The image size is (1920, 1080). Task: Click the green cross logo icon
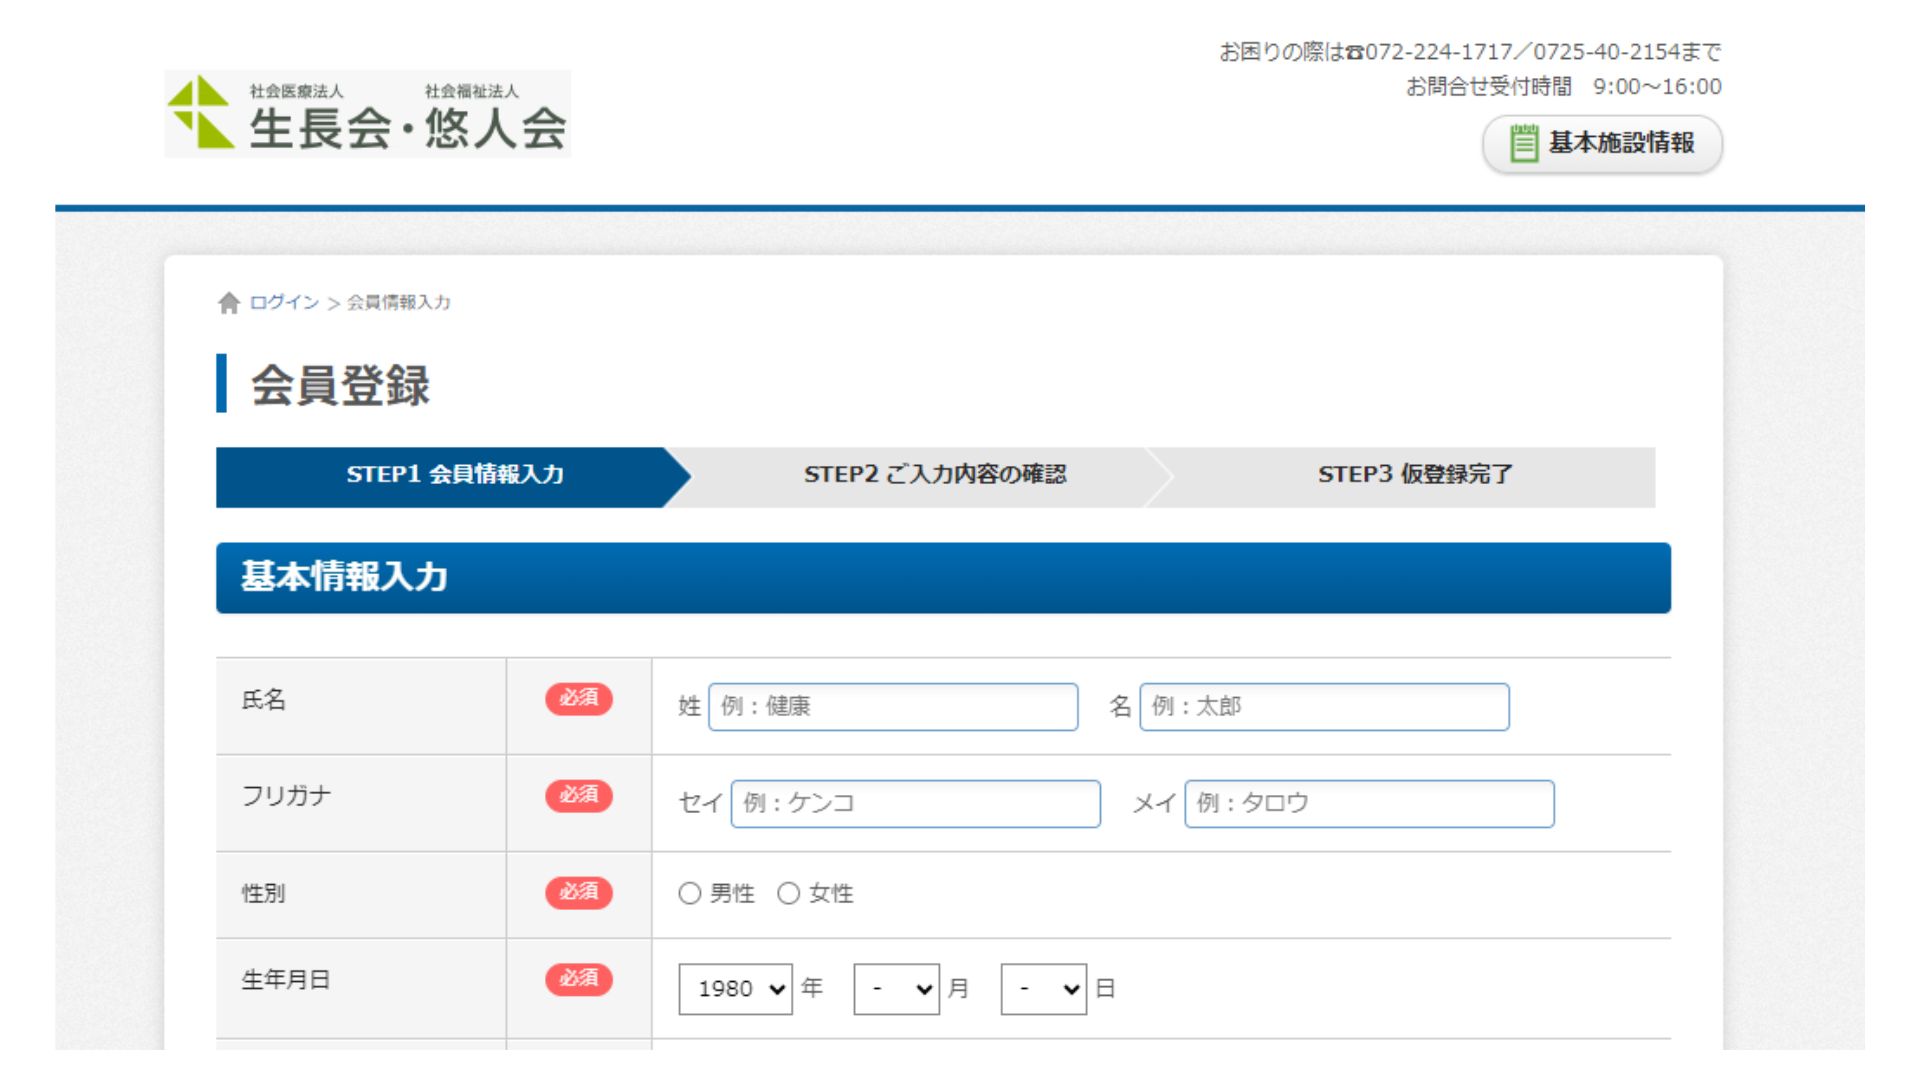pyautogui.click(x=201, y=113)
